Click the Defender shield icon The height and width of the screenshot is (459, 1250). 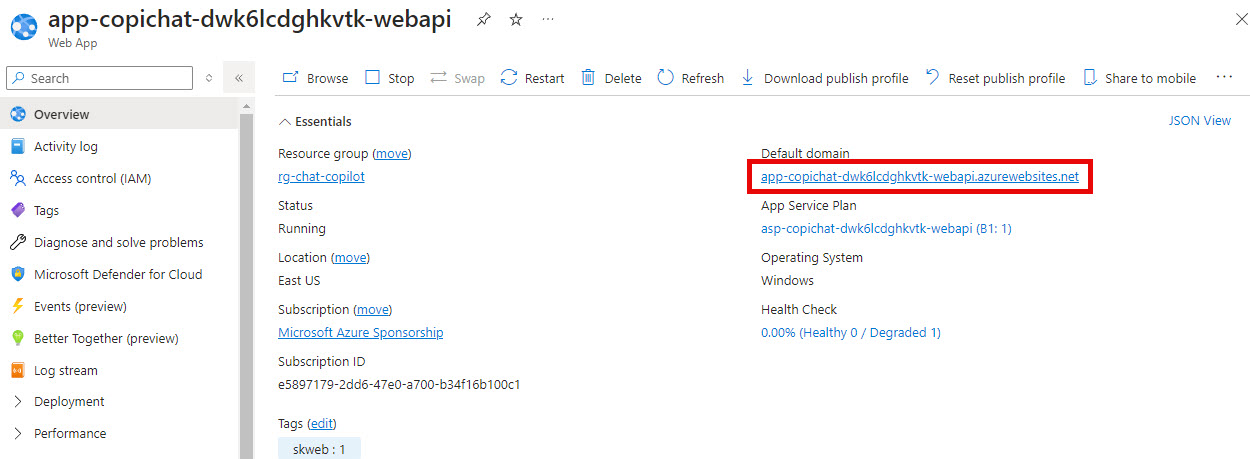click(x=17, y=274)
